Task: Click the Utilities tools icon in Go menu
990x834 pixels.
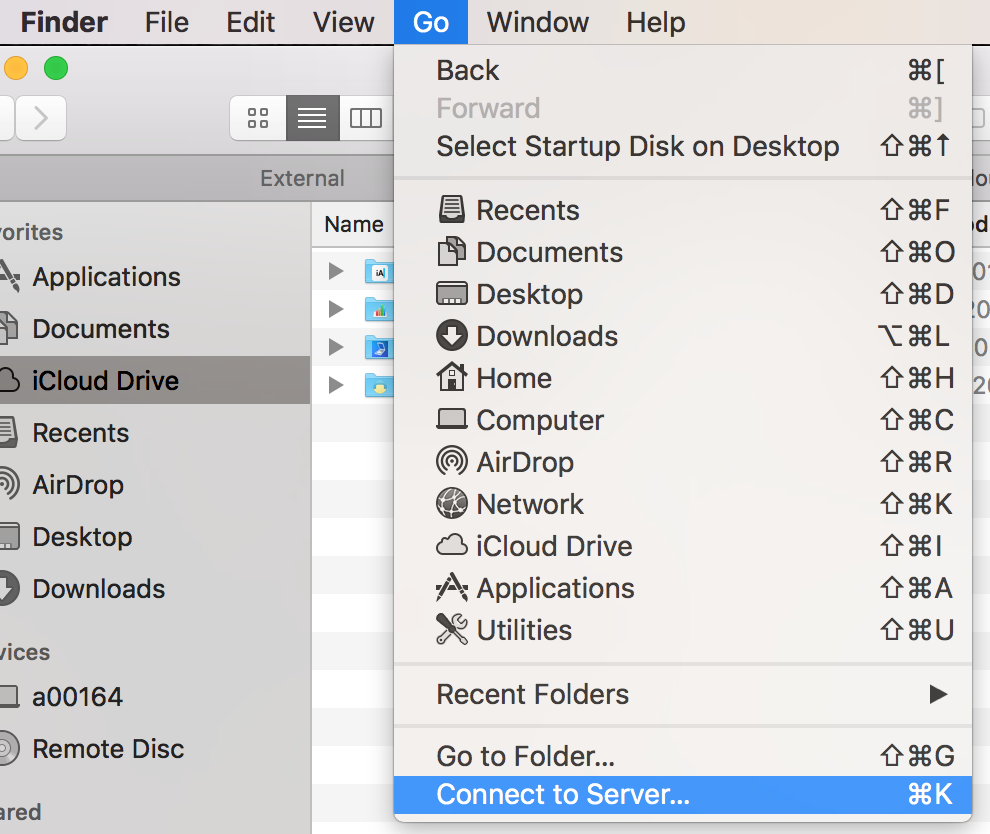Action: [451, 629]
